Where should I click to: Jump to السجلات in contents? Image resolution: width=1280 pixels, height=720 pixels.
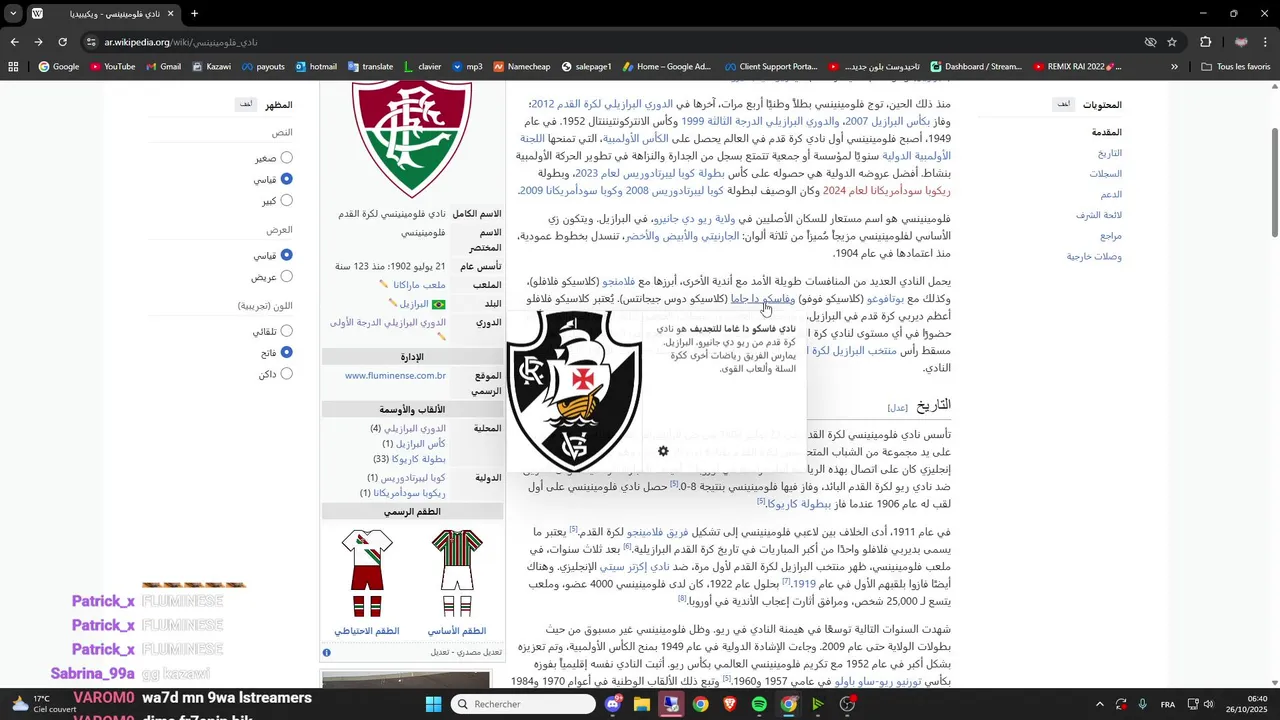(1106, 174)
